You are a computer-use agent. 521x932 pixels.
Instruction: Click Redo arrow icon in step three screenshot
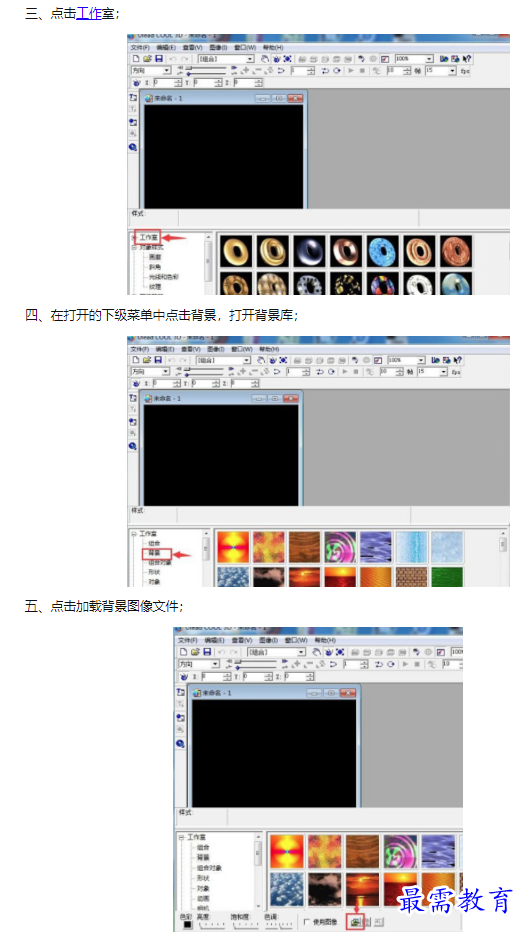point(185,59)
